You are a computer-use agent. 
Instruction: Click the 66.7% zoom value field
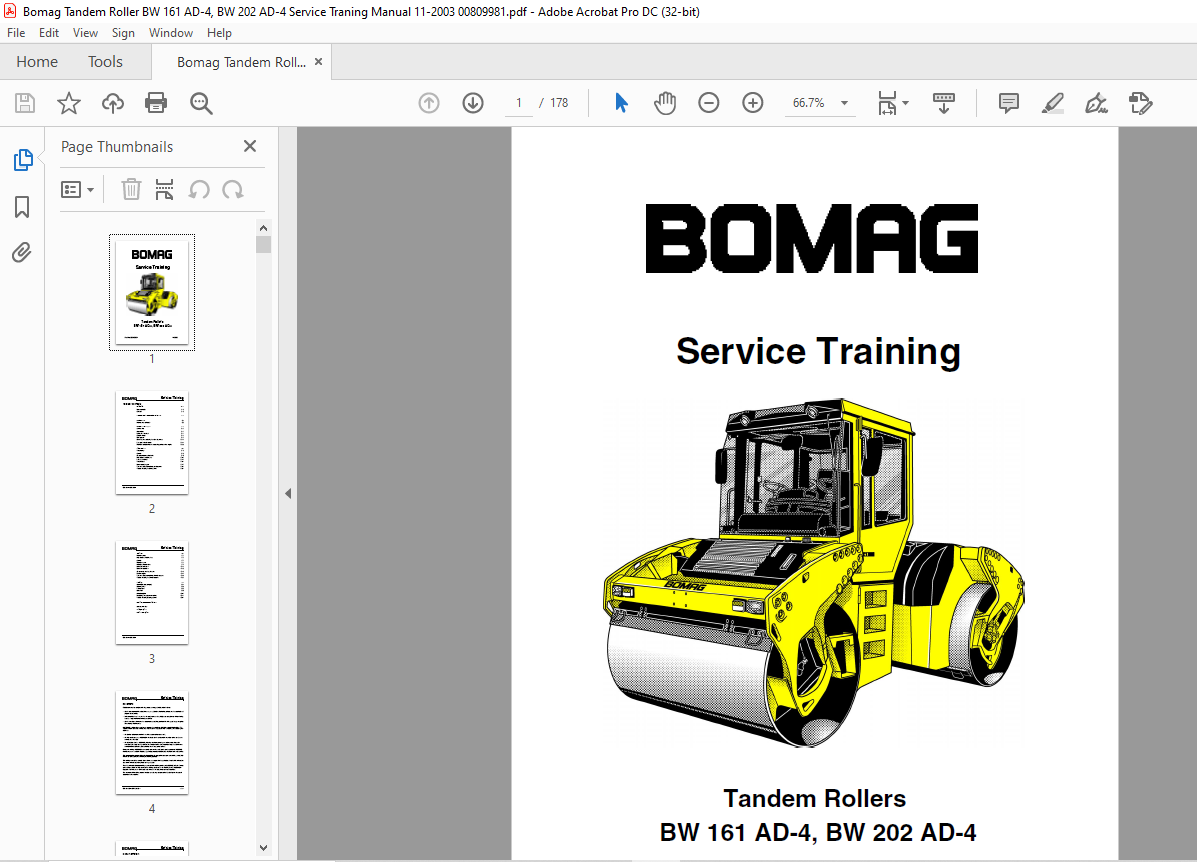coord(808,103)
